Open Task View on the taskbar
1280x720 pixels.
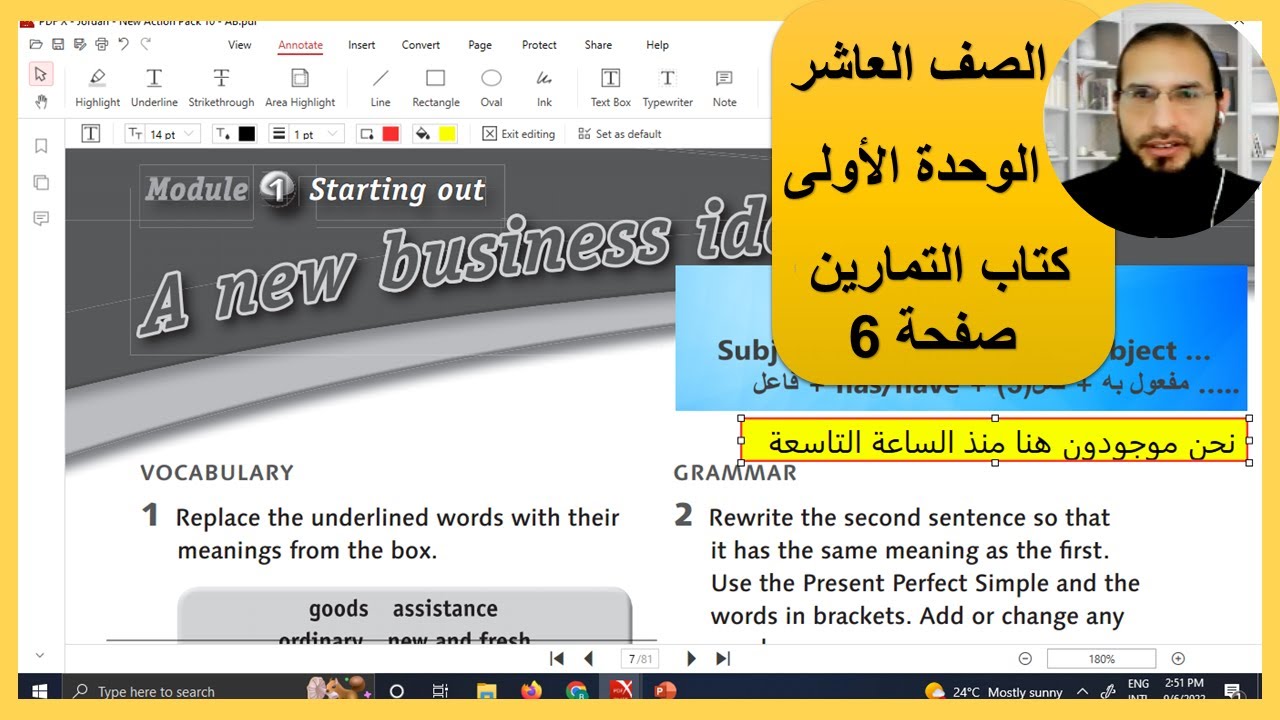440,691
